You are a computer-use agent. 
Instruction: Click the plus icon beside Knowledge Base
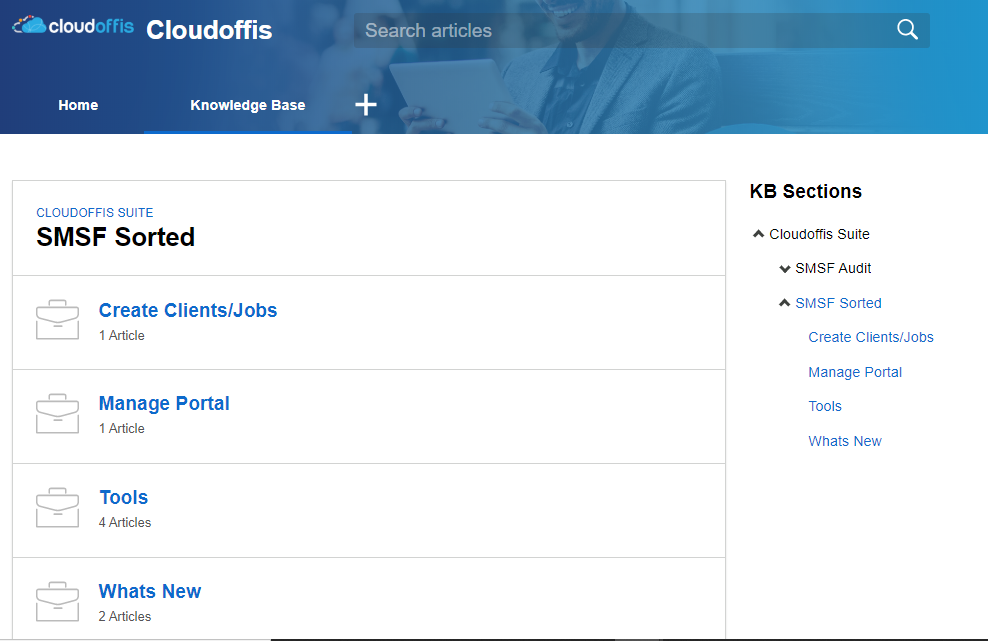tap(365, 105)
